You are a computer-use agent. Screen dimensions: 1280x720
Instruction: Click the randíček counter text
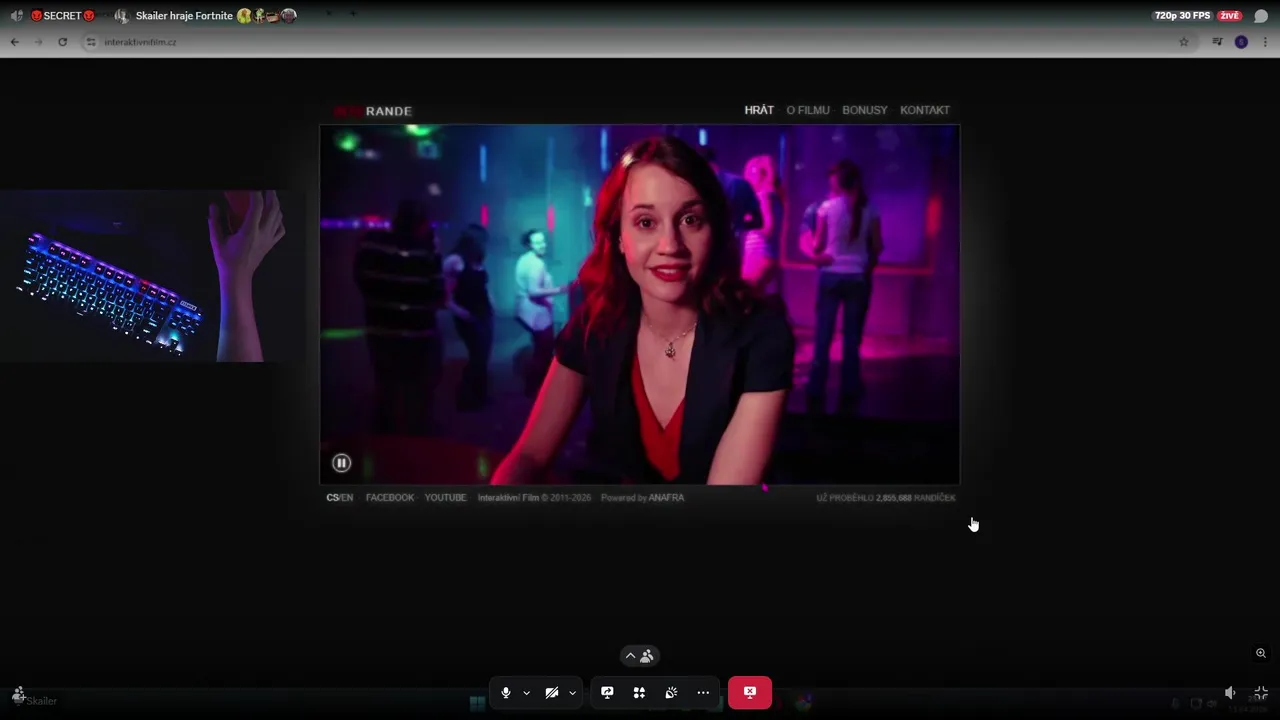coord(886,497)
